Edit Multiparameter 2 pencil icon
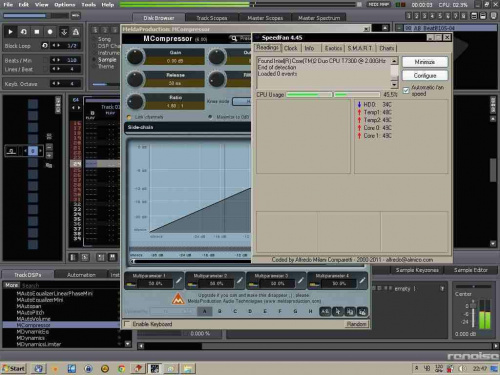 click(239, 281)
